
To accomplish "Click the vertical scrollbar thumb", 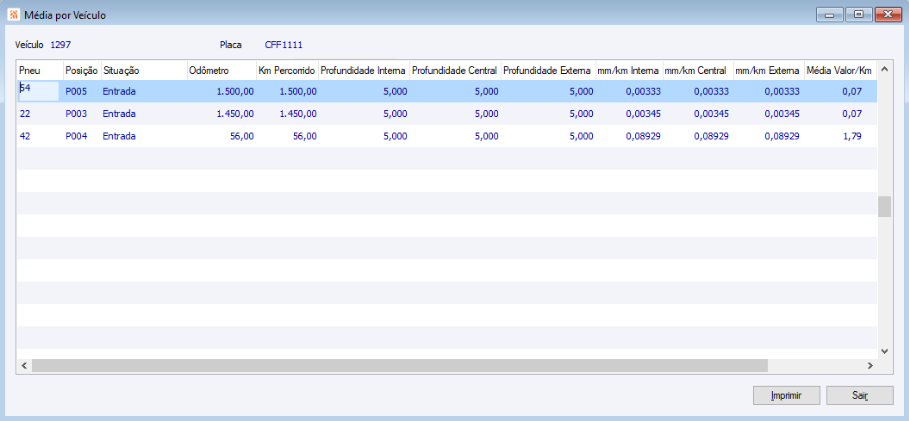I will 884,206.
